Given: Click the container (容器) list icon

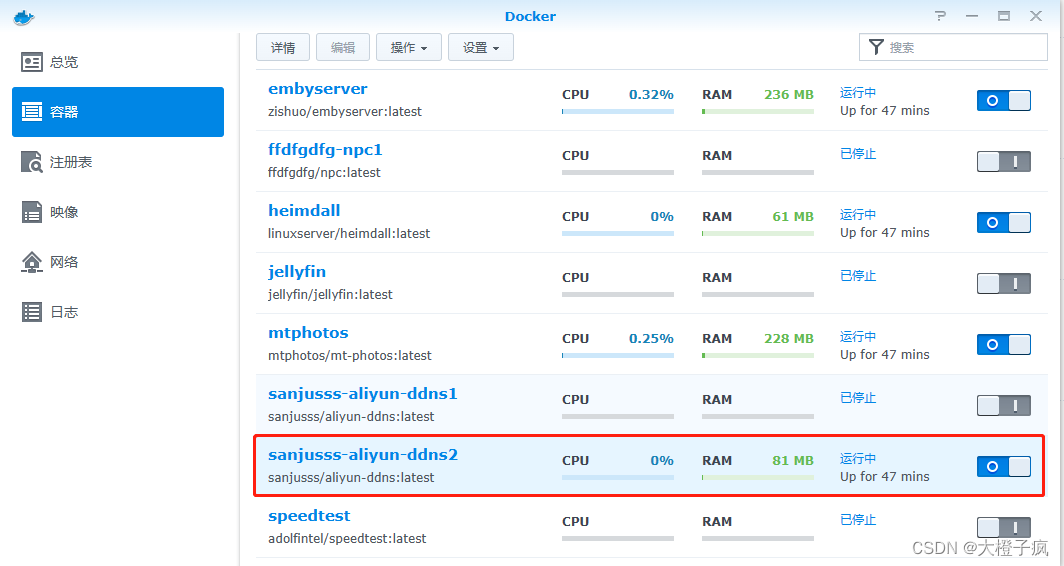Looking at the screenshot, I should tap(32, 112).
